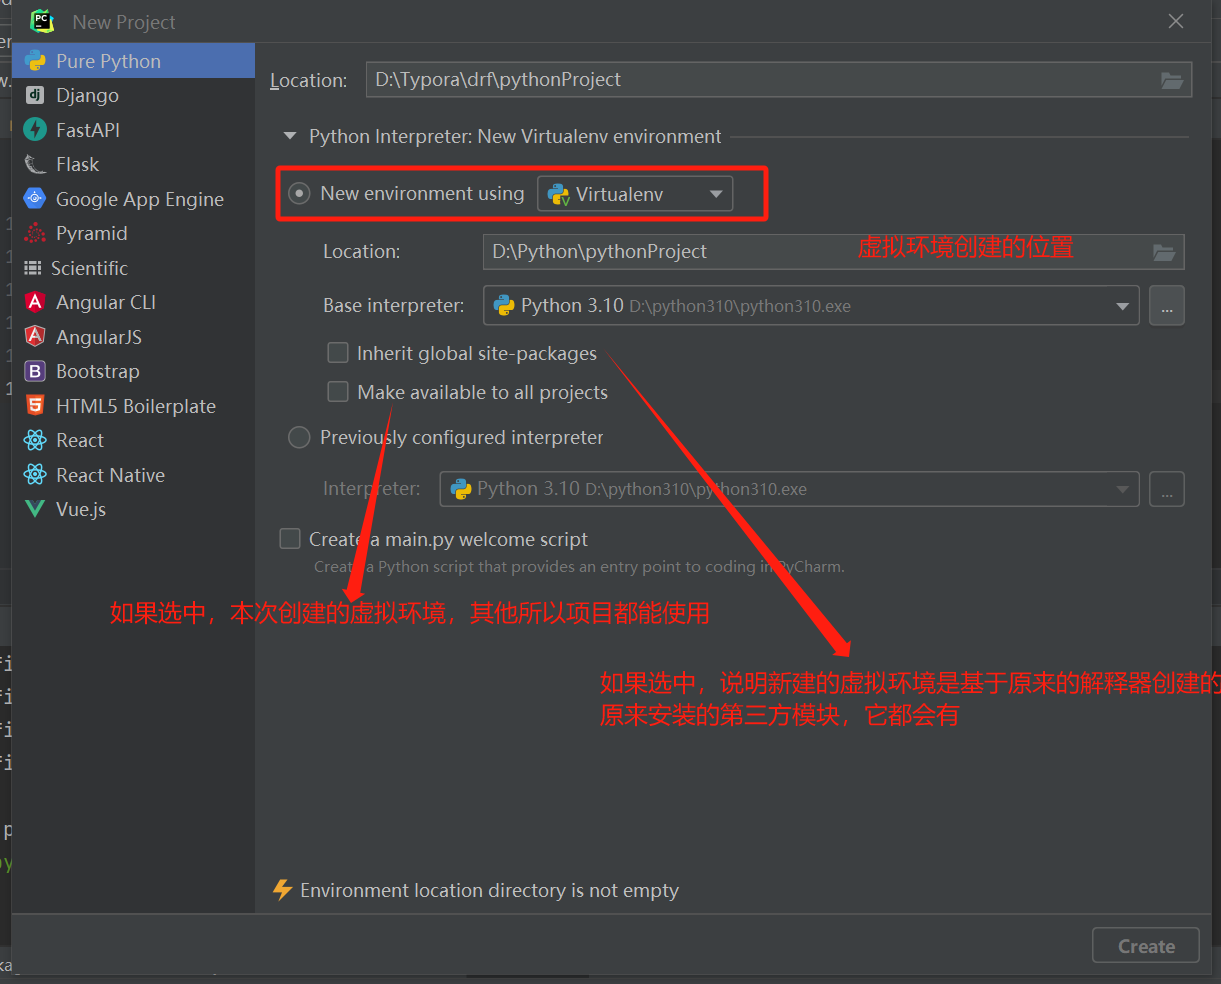The width and height of the screenshot is (1221, 984).
Task: Click ellipsis button beside Base interpreter
Action: click(1167, 306)
